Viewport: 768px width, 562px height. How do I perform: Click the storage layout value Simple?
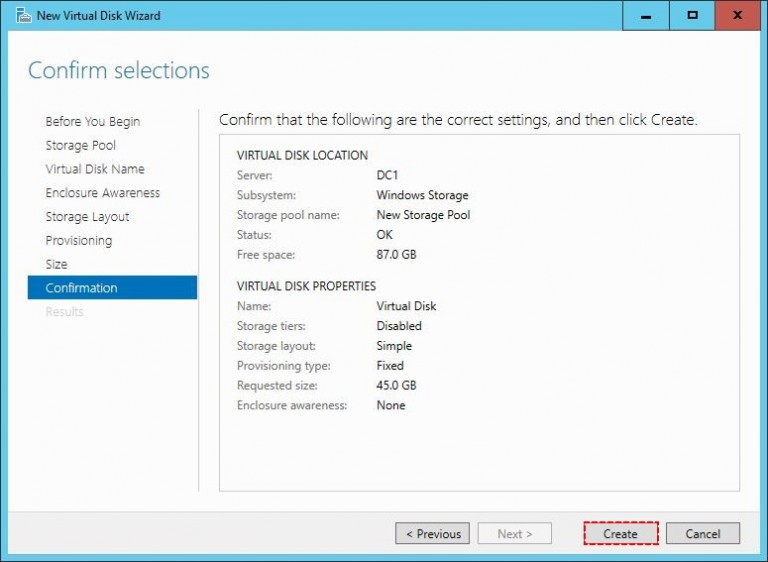coord(394,346)
